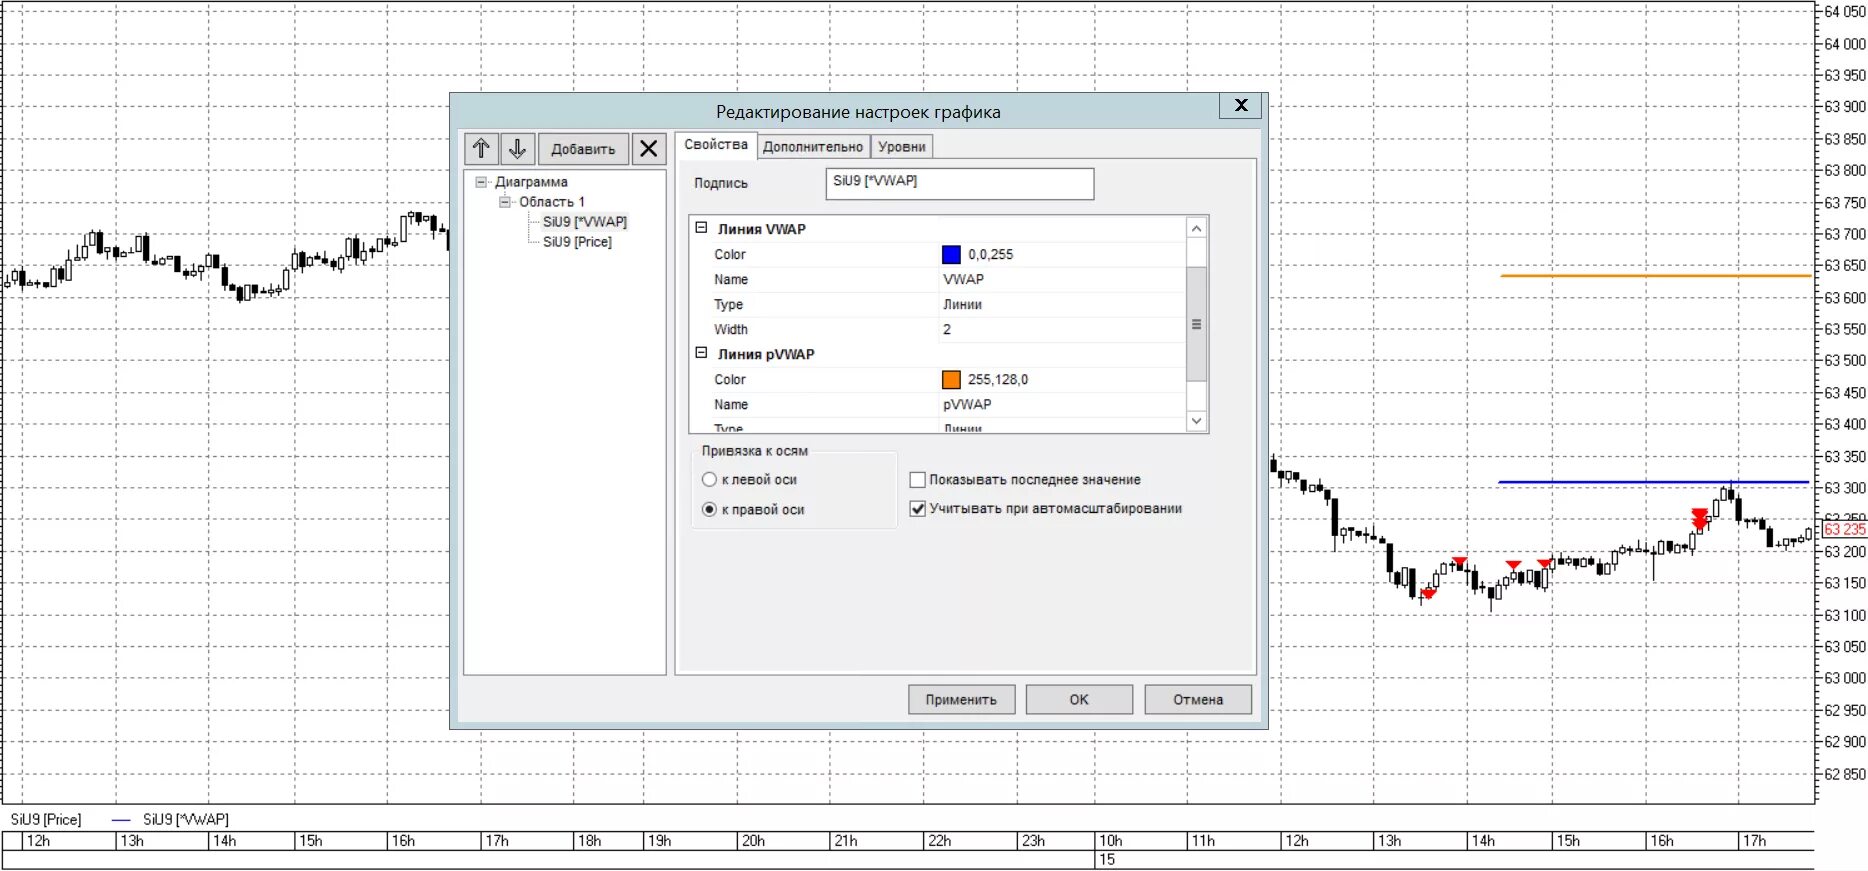
Task: Click the SiU9 [*VWAP] legend label
Action: point(186,820)
